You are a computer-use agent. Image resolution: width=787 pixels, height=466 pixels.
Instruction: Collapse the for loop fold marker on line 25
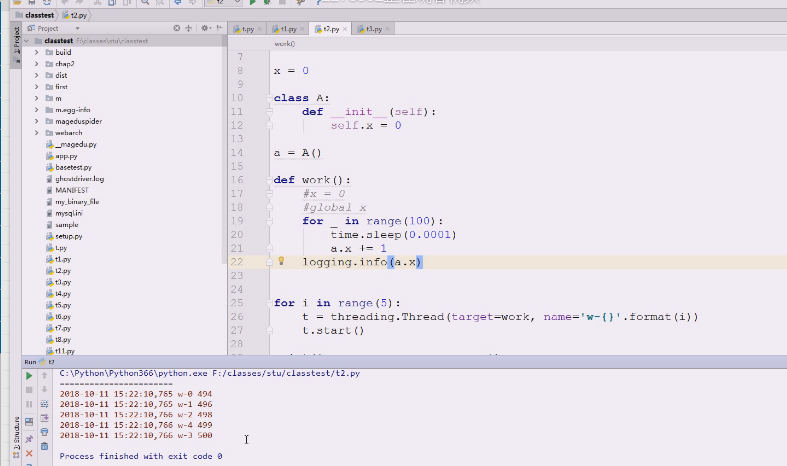click(x=270, y=303)
